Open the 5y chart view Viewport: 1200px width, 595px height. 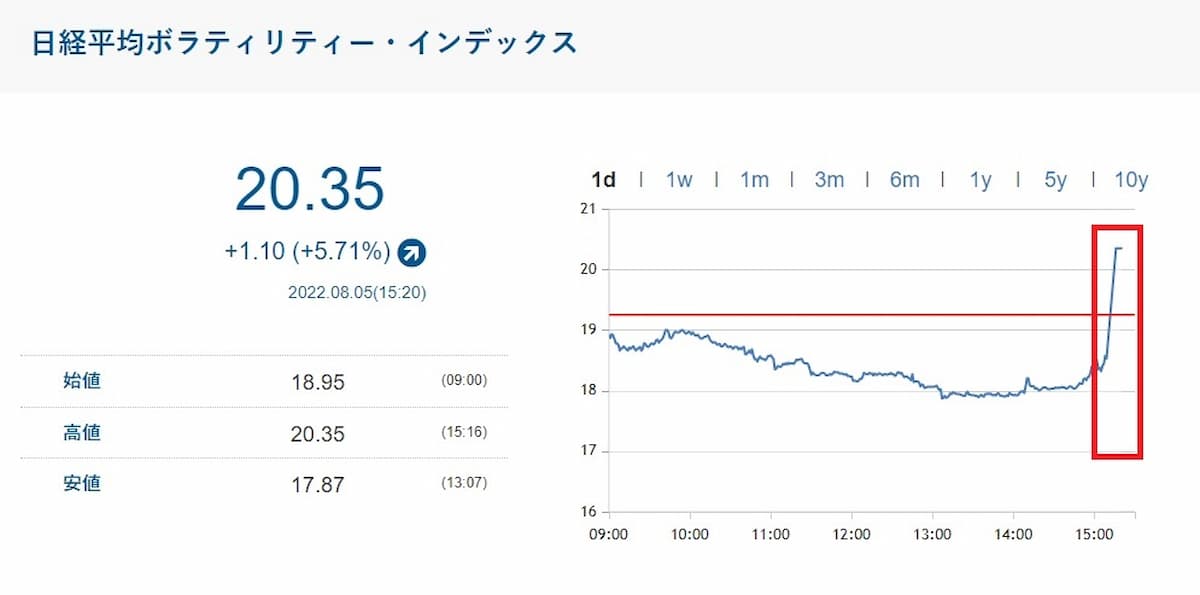[x=1056, y=180]
